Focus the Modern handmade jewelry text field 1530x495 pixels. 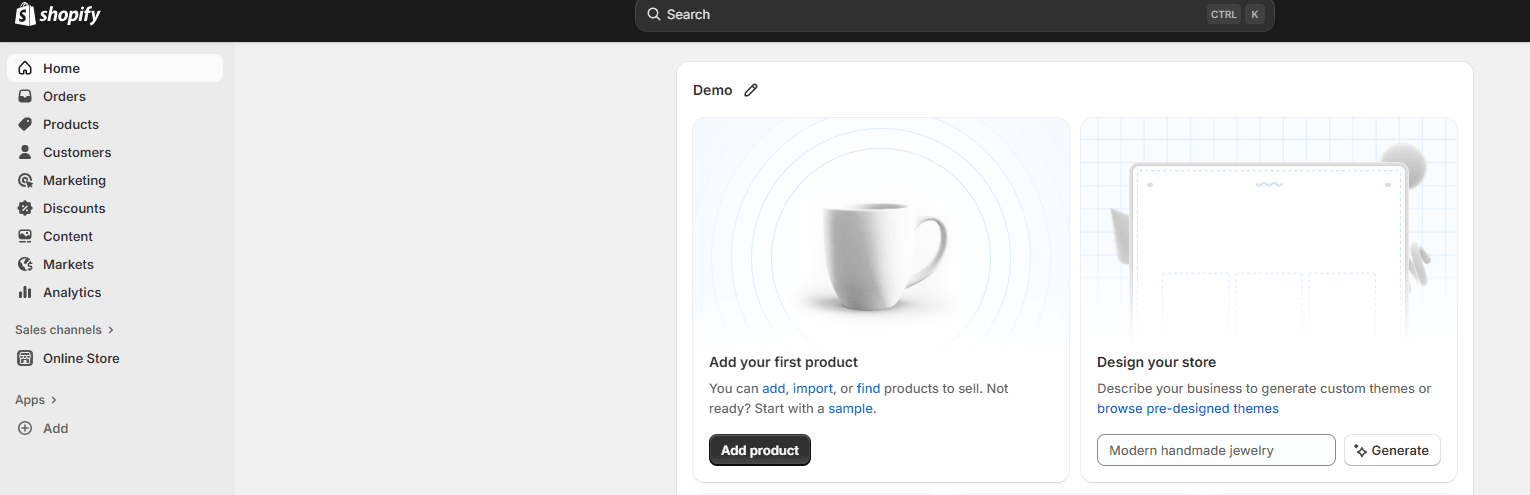point(1215,450)
